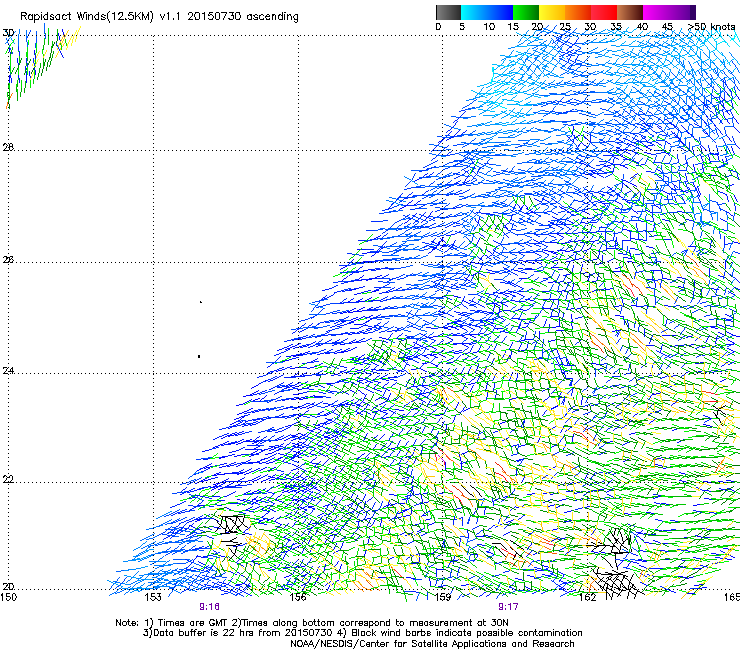Click the "15" label under color scale
The height and width of the screenshot is (650, 740).
[513, 27]
